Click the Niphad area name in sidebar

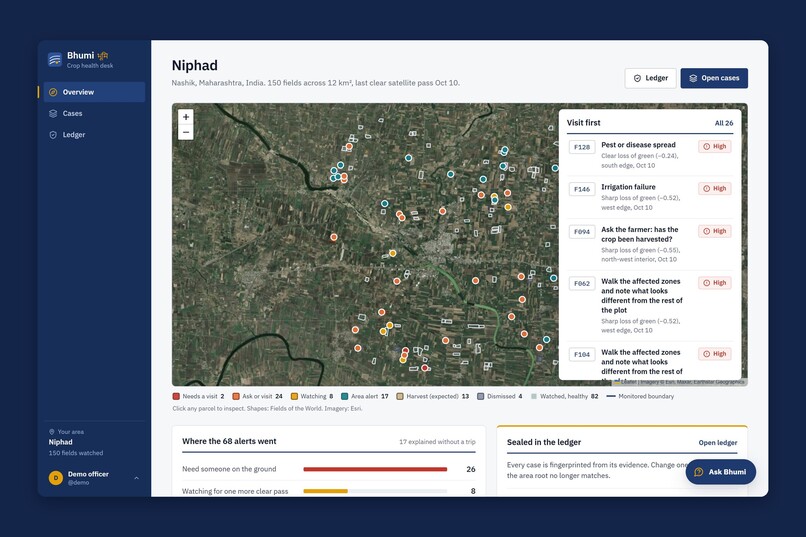click(x=61, y=442)
